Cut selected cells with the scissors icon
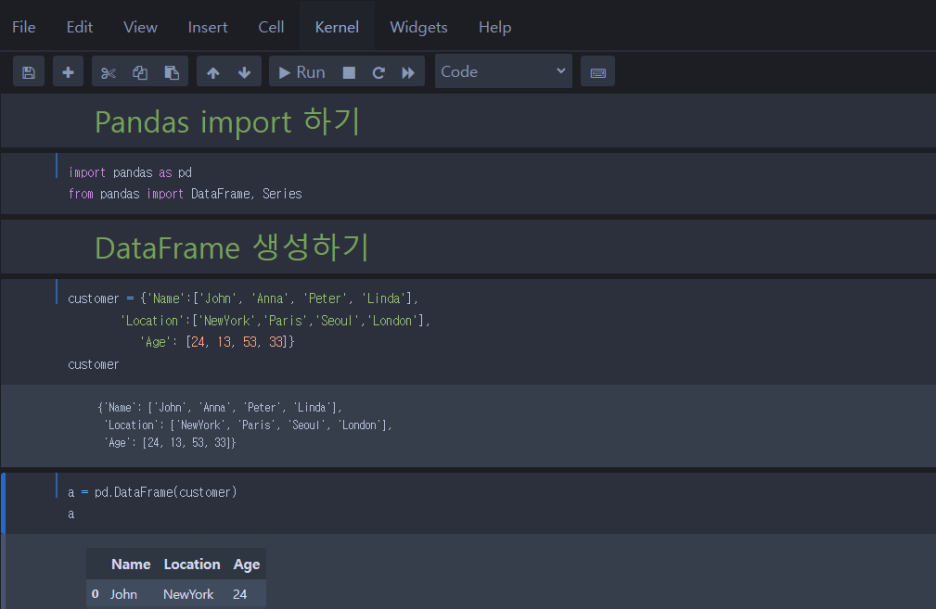Image resolution: width=936 pixels, height=609 pixels. point(108,72)
